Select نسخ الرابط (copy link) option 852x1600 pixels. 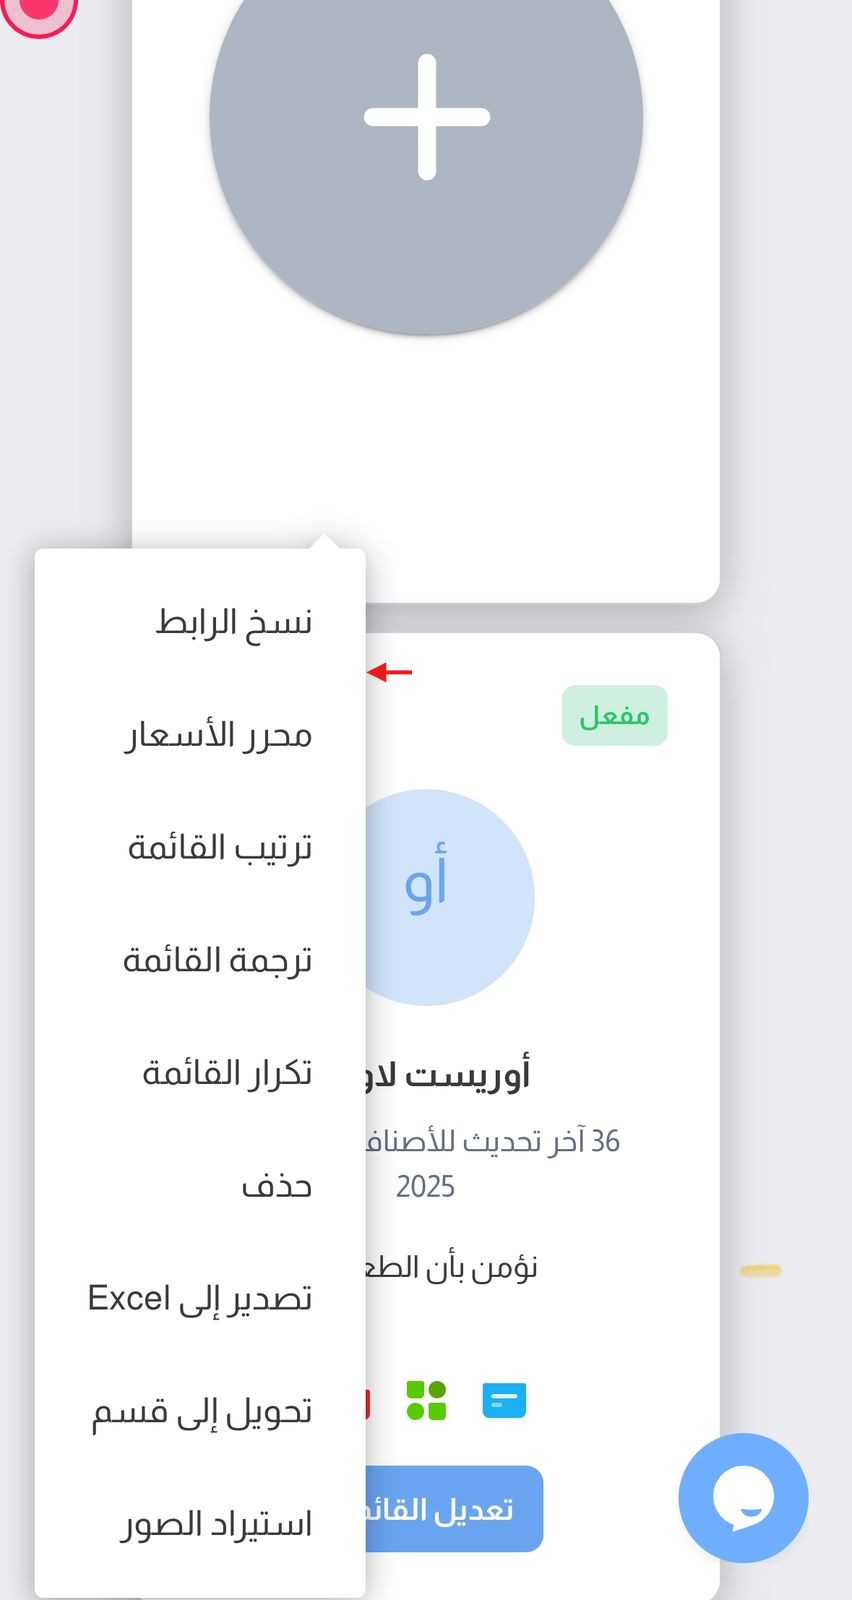pyautogui.click(x=233, y=623)
